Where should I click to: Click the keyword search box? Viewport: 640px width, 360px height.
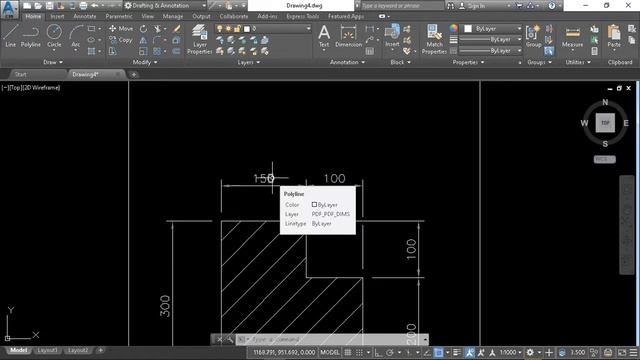click(402, 6)
